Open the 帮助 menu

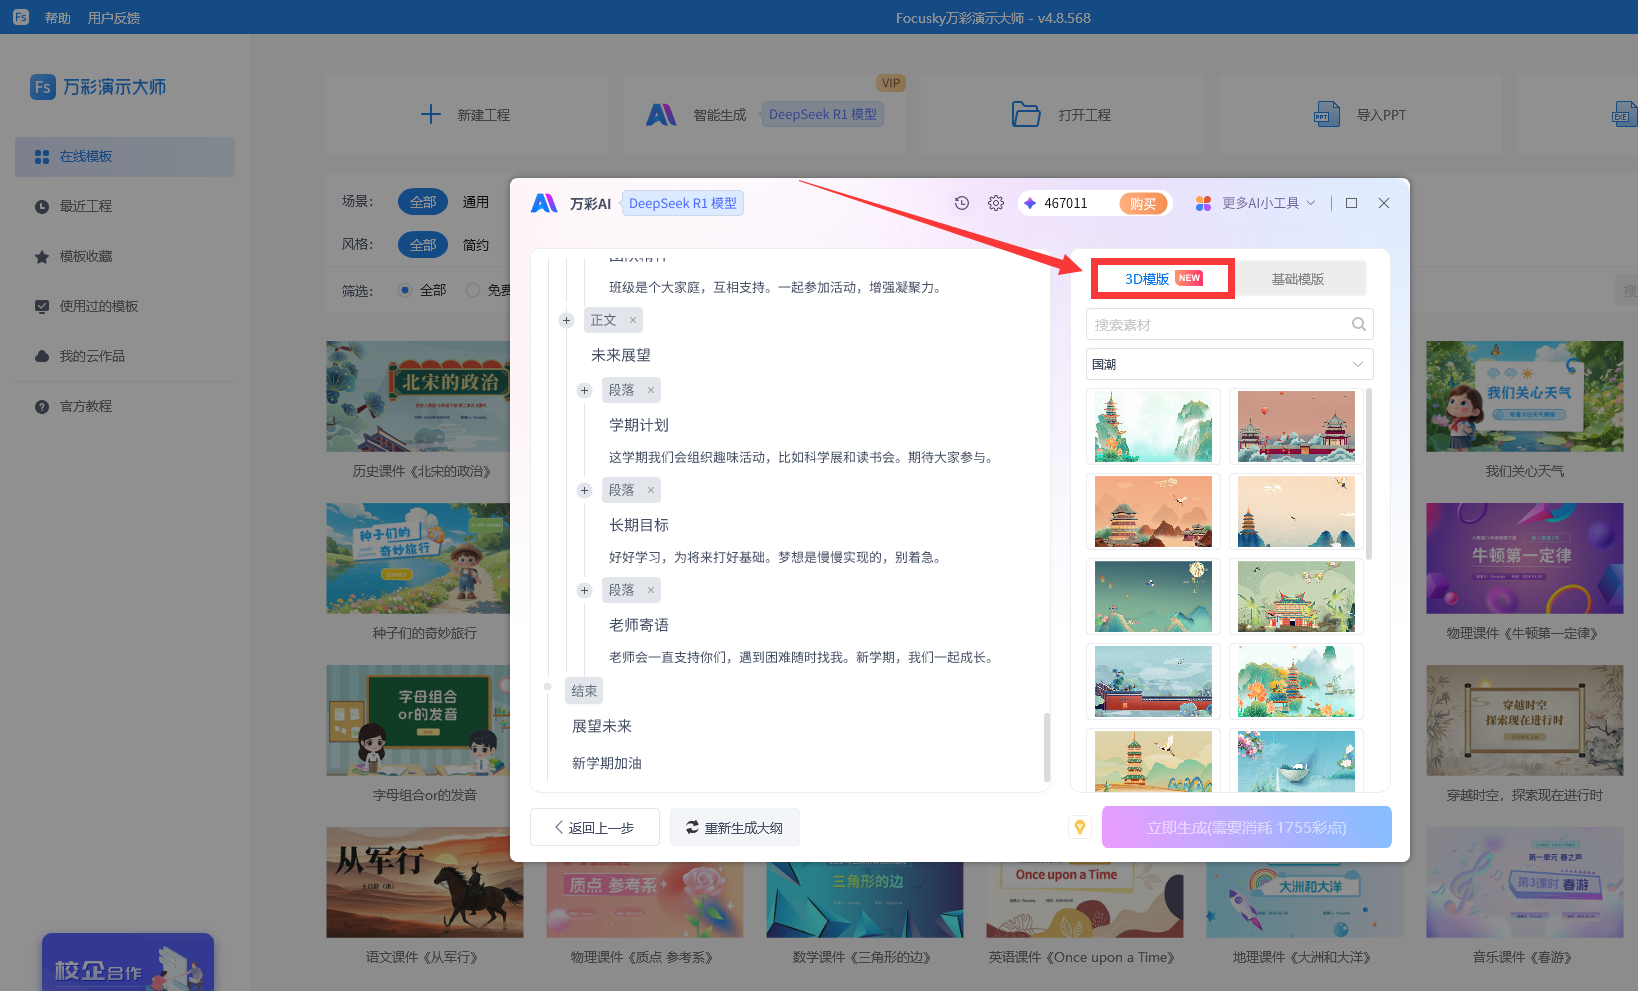58,18
